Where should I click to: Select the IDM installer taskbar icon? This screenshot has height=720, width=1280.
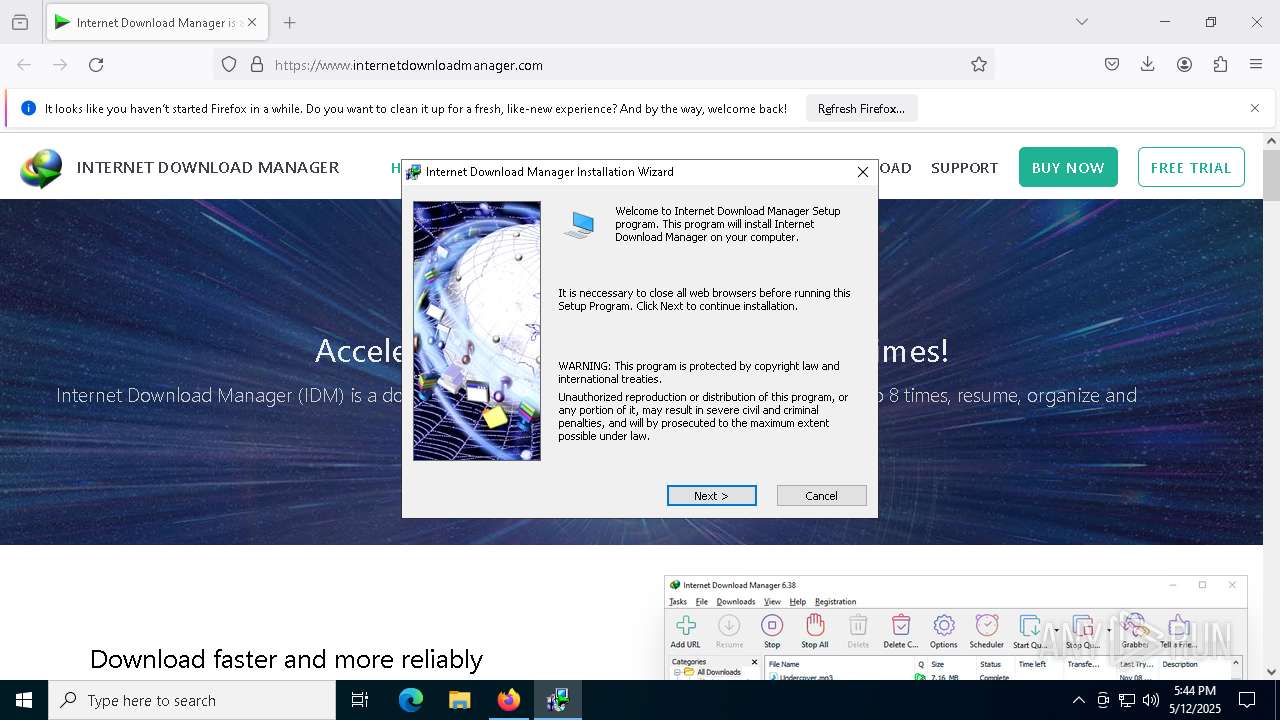[557, 700]
